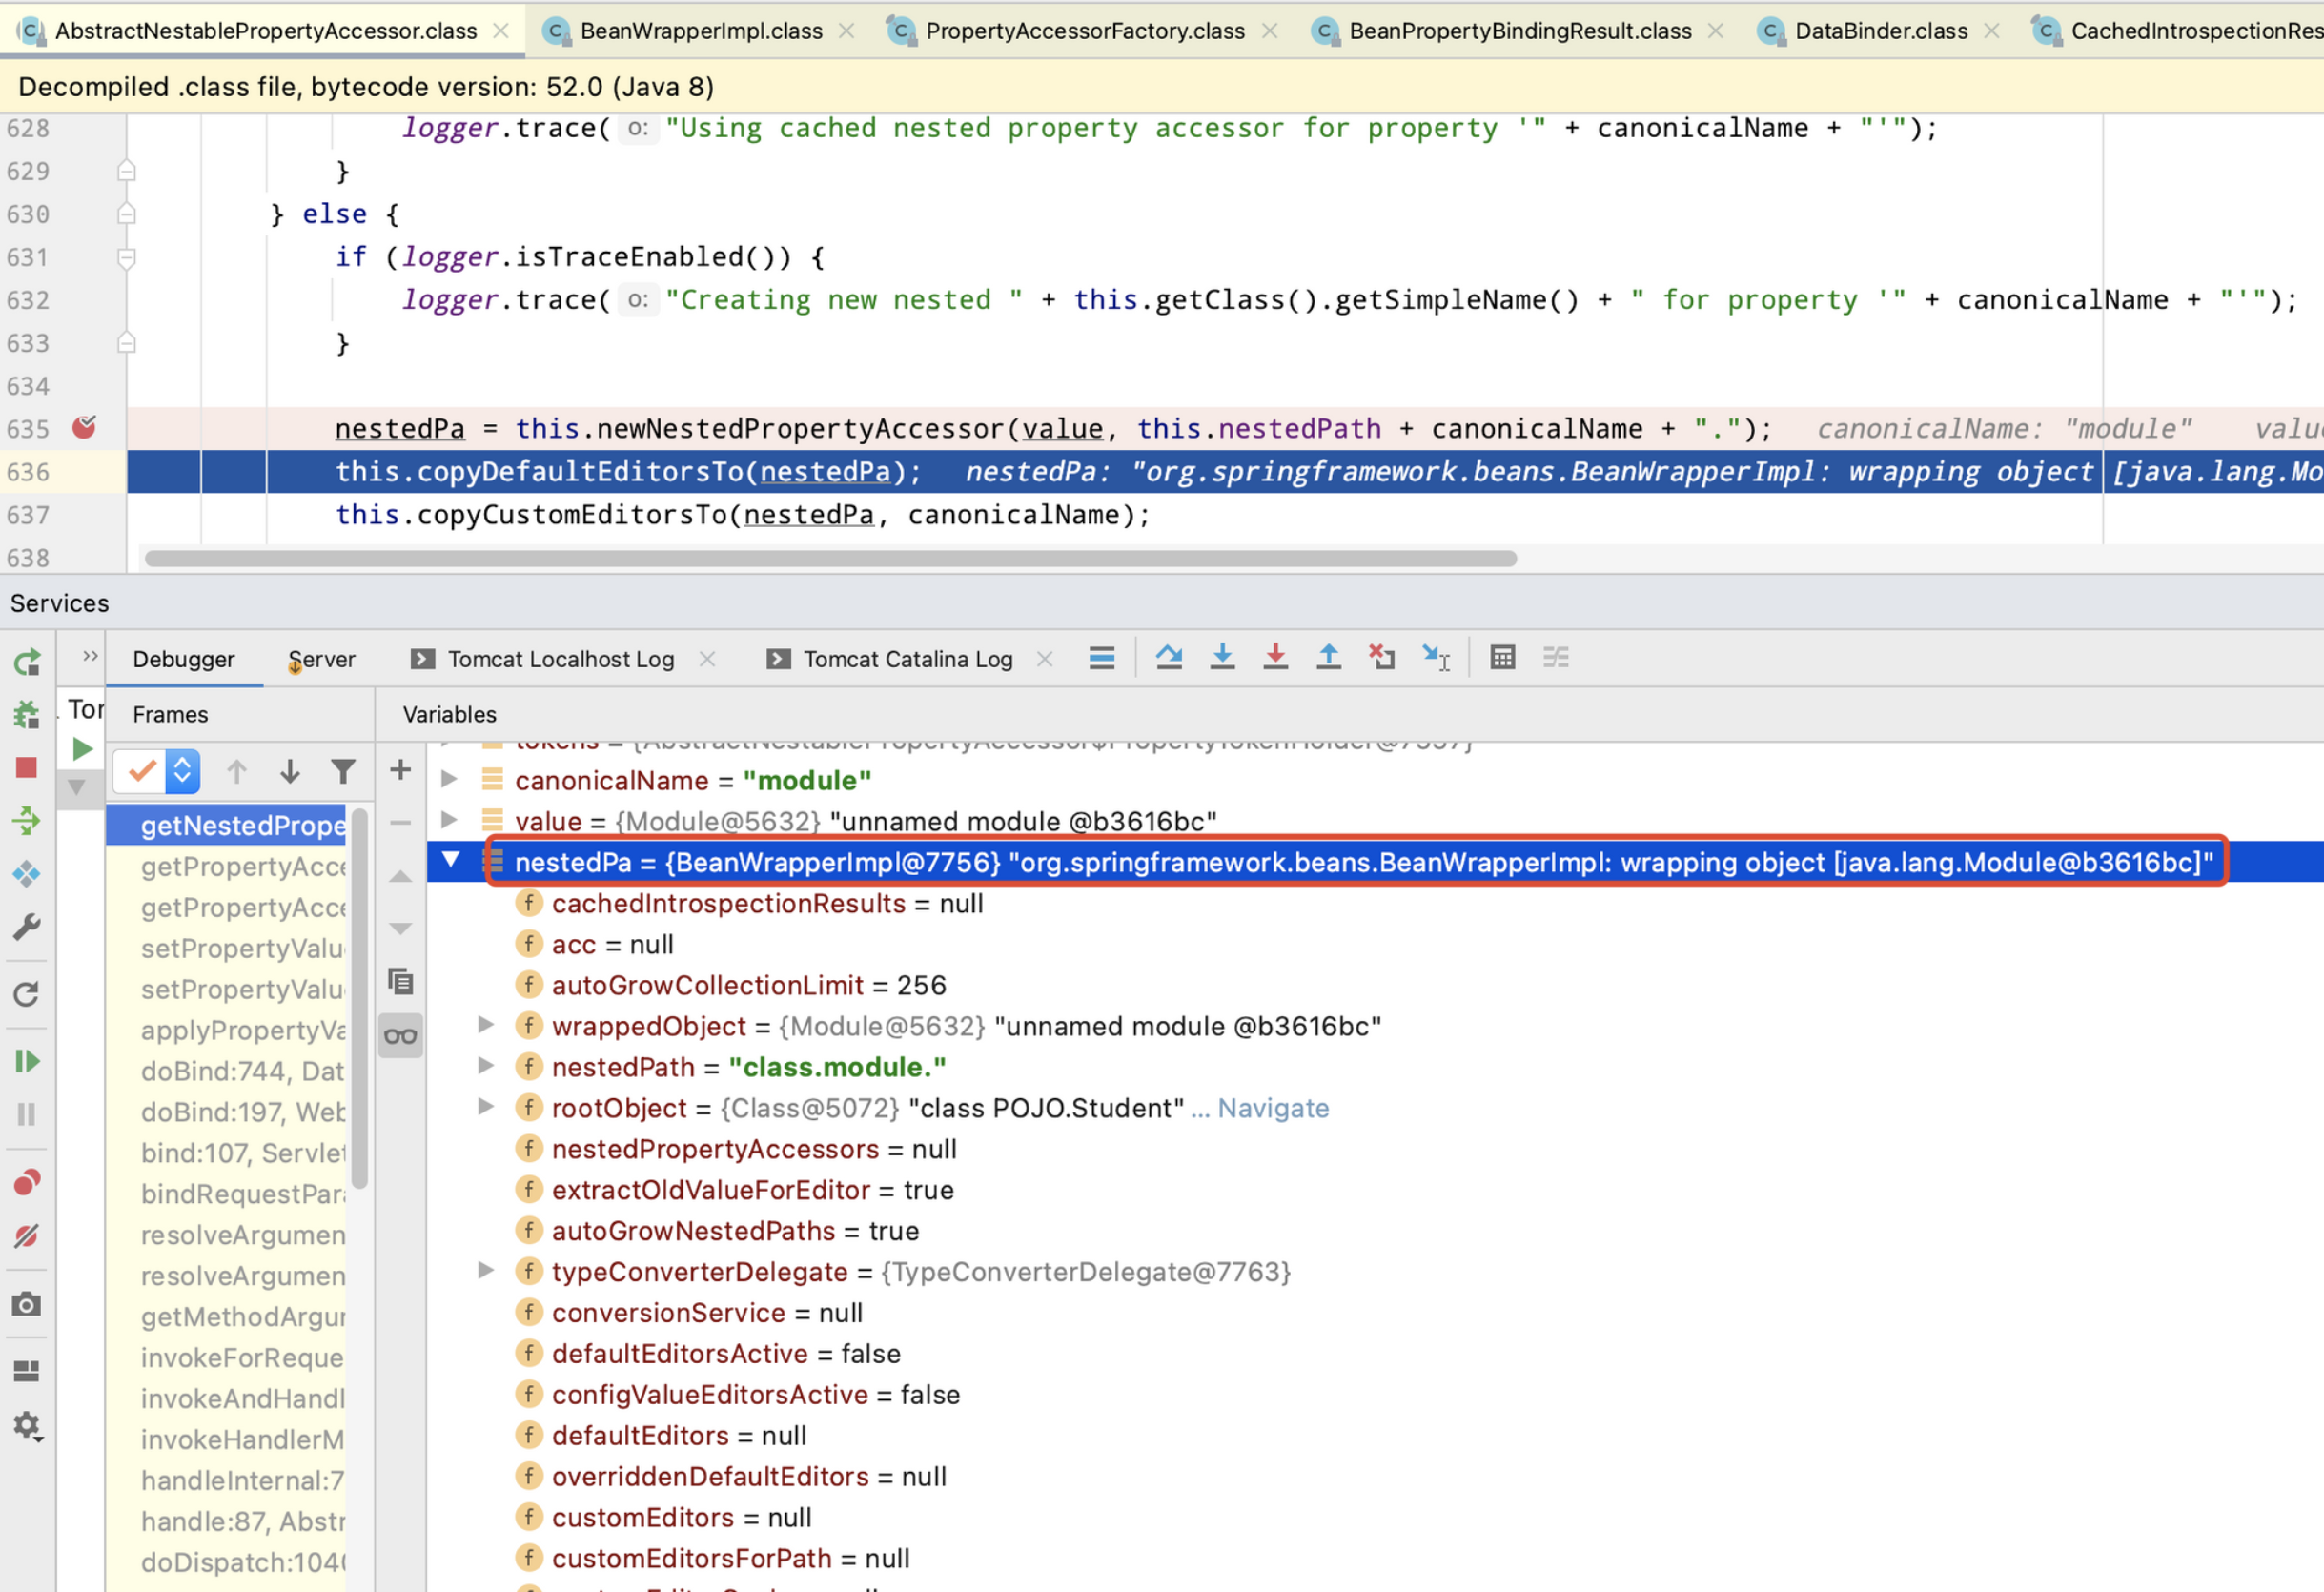Viewport: 2324px width, 1592px height.
Task: Select the next frame down arrow
Action: [290, 771]
